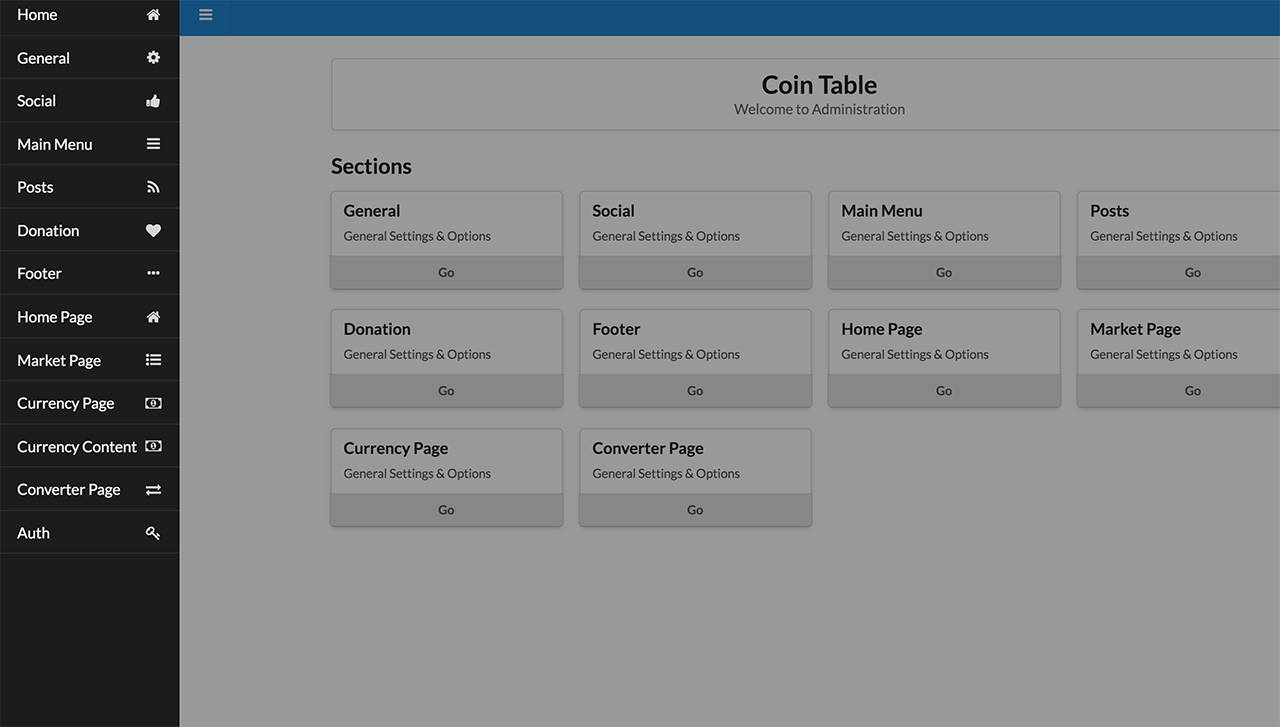
Task: Open Main Menu in the sidebar
Action: coord(55,144)
